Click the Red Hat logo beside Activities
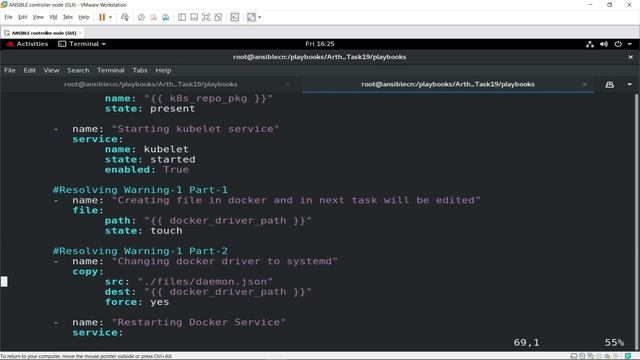Screen dimensions: 640x360 coord(10,44)
